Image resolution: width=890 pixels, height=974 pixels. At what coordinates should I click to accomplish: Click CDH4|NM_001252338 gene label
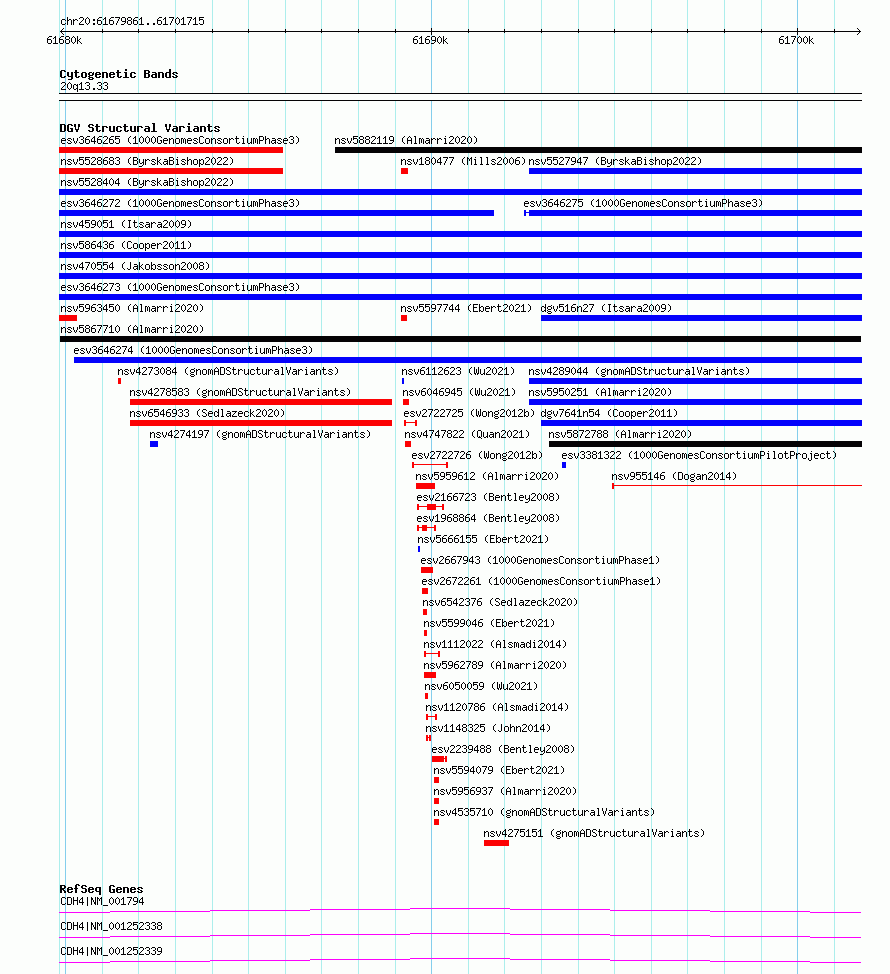click(x=111, y=927)
